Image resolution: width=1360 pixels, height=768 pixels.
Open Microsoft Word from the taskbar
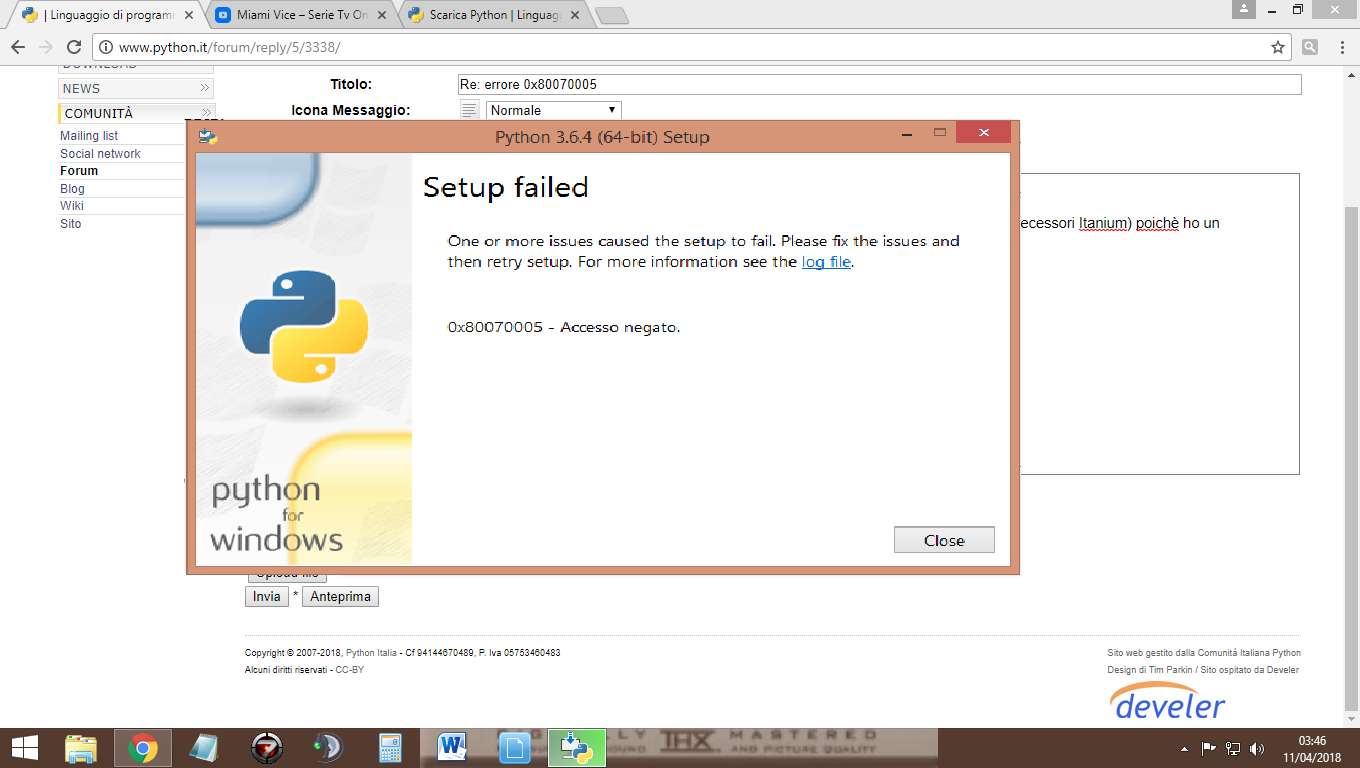tap(453, 748)
